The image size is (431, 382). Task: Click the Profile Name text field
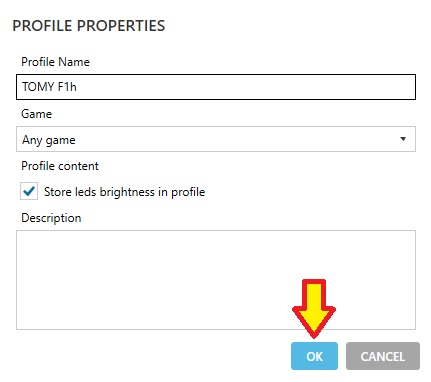[x=216, y=87]
